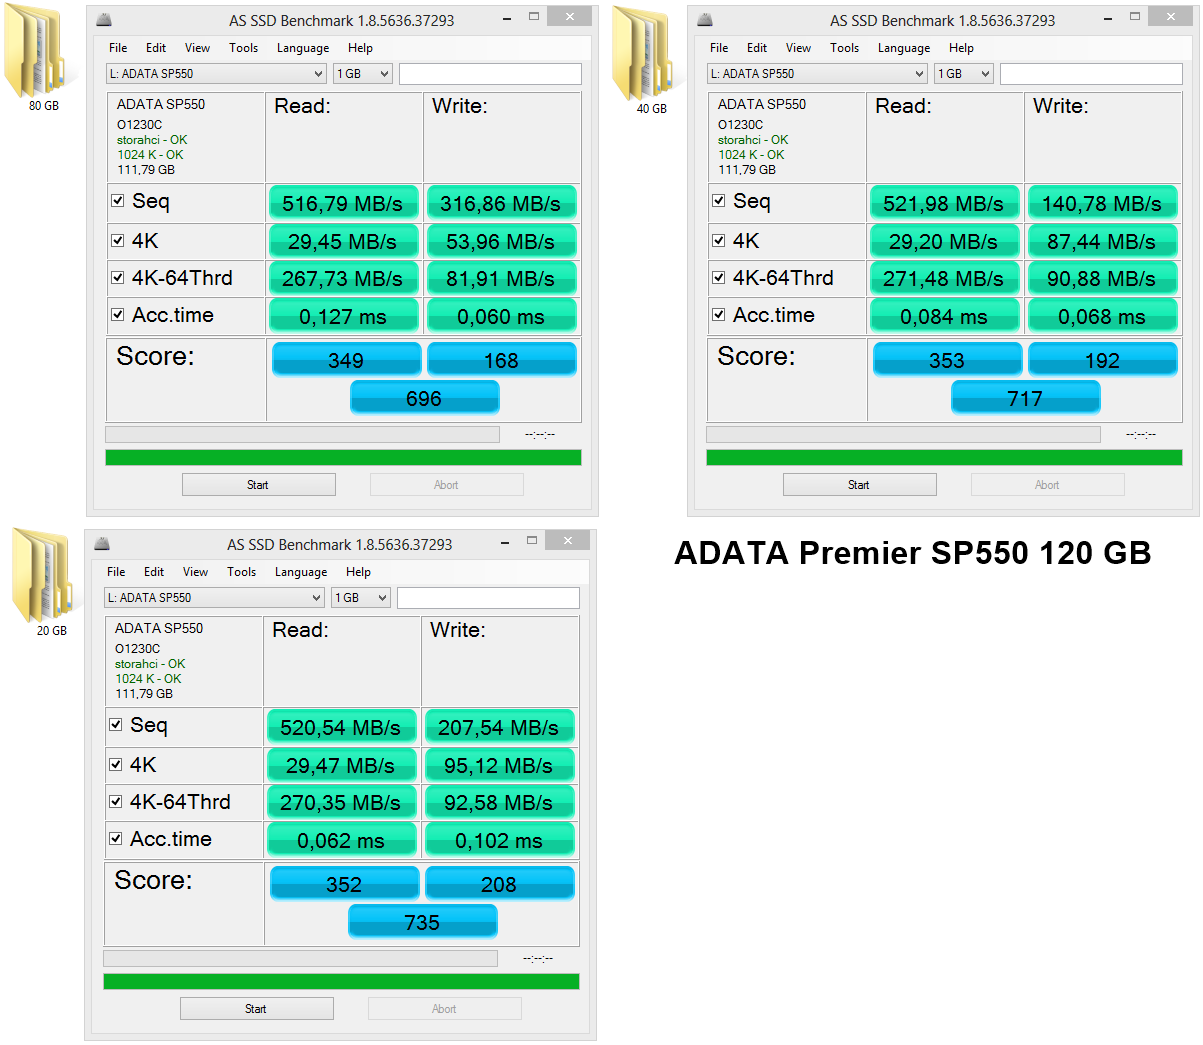Click read access time 0,084 ms
1203x1045 pixels.
pos(944,316)
